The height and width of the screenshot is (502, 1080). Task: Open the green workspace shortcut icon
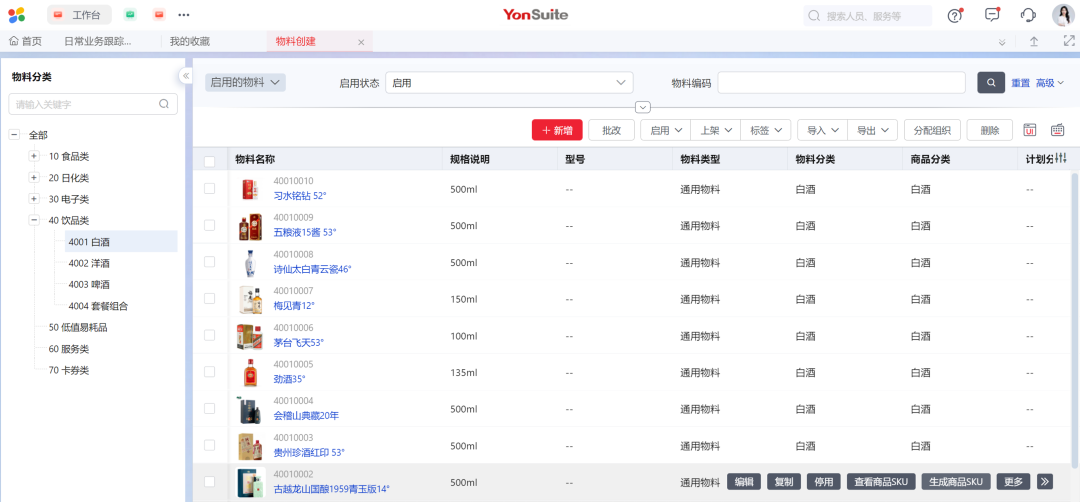click(x=130, y=14)
